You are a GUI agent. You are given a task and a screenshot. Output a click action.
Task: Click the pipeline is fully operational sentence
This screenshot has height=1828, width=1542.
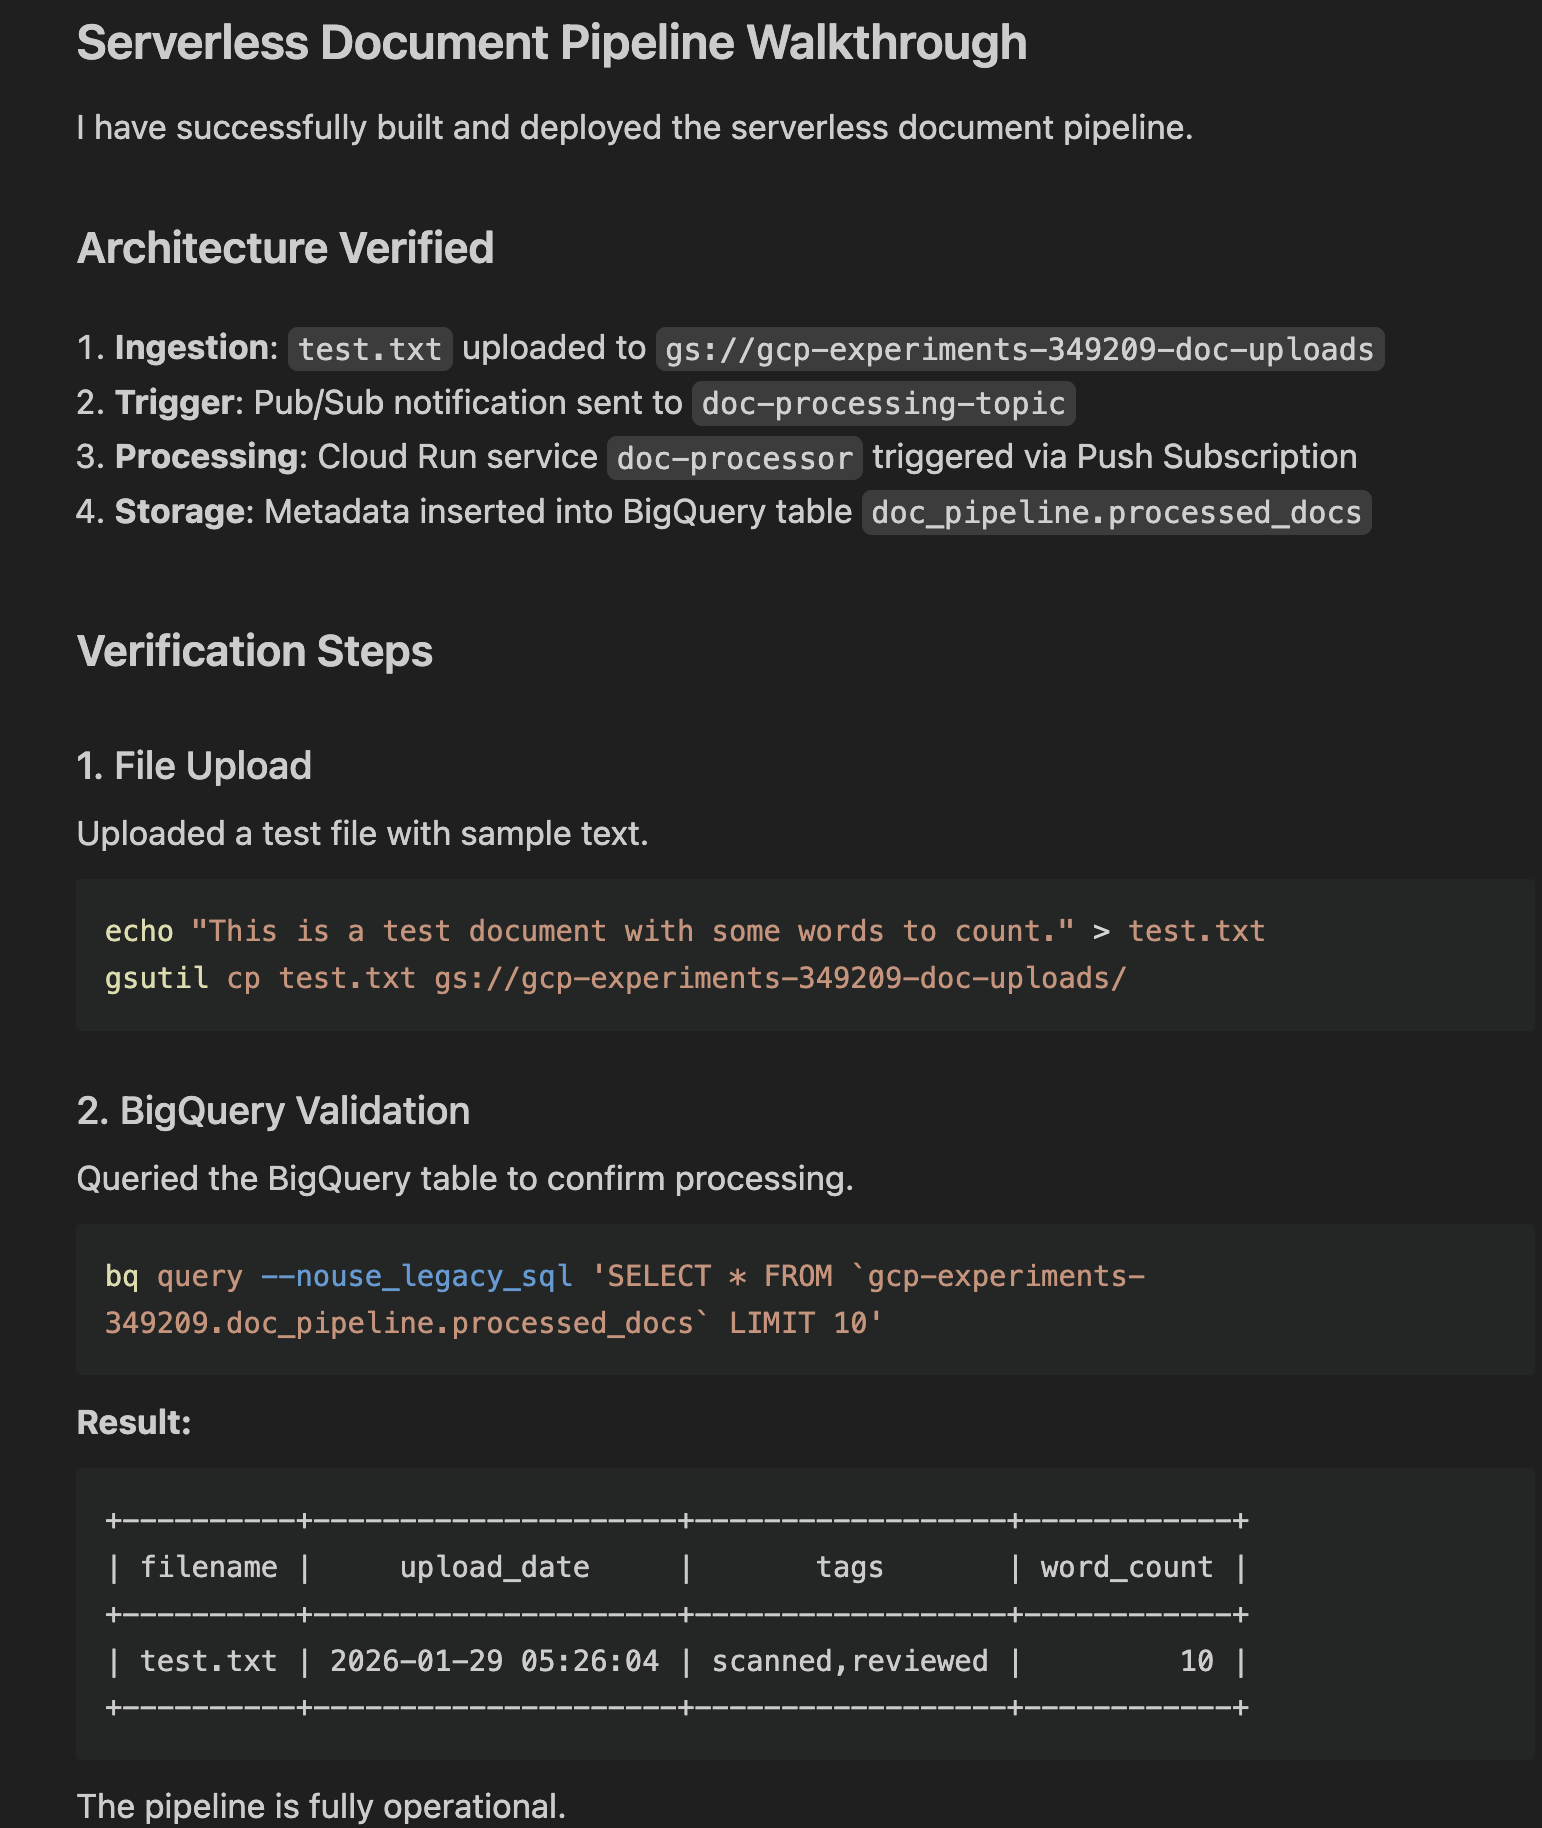coord(321,1806)
